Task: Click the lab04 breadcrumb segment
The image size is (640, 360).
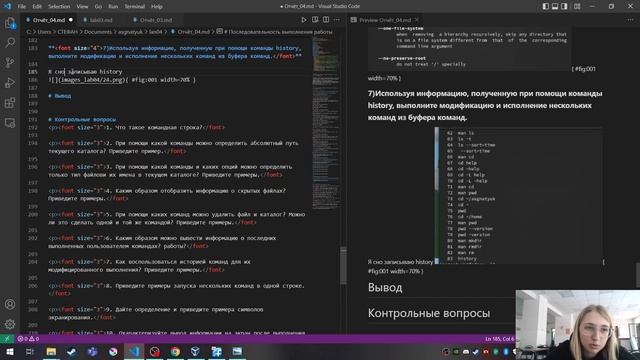Action: 155,31
